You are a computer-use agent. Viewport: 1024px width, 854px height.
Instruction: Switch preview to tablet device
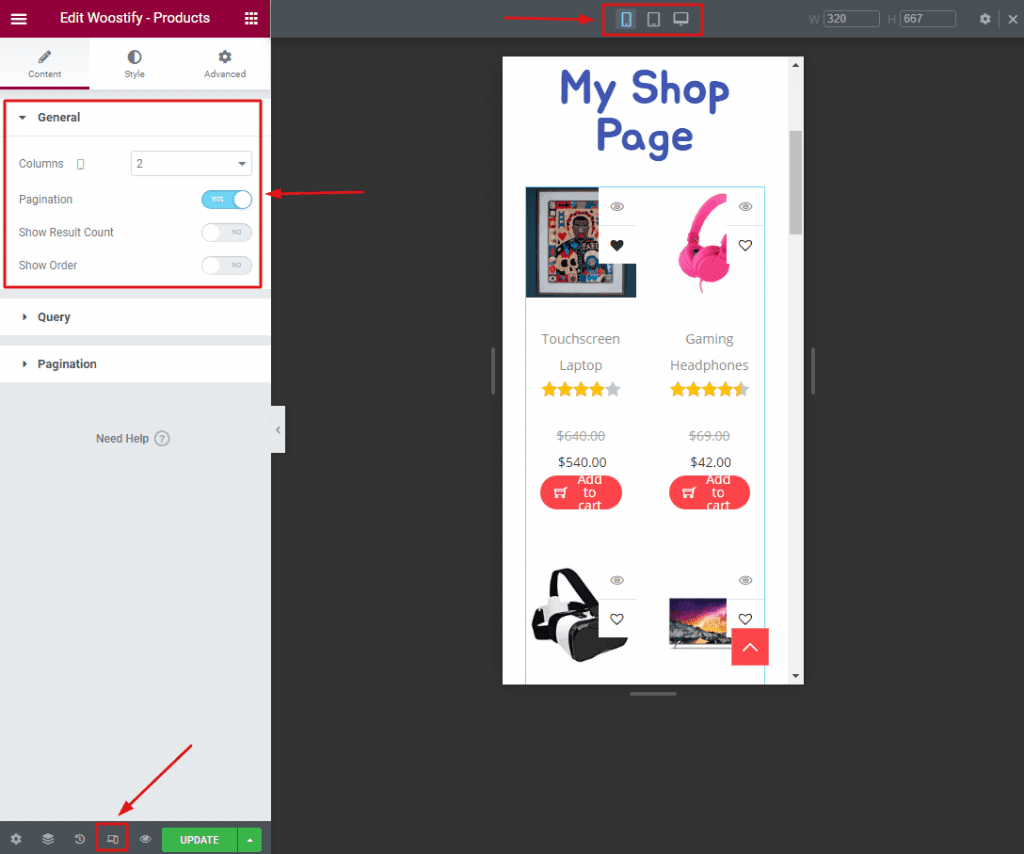coord(653,18)
